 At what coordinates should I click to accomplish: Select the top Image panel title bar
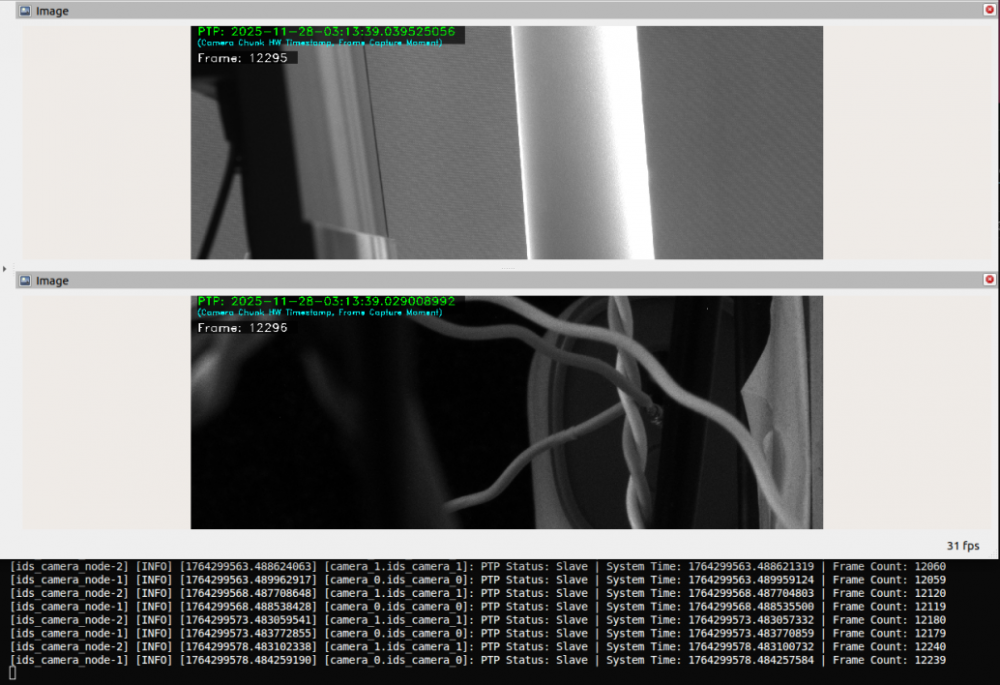500,11
